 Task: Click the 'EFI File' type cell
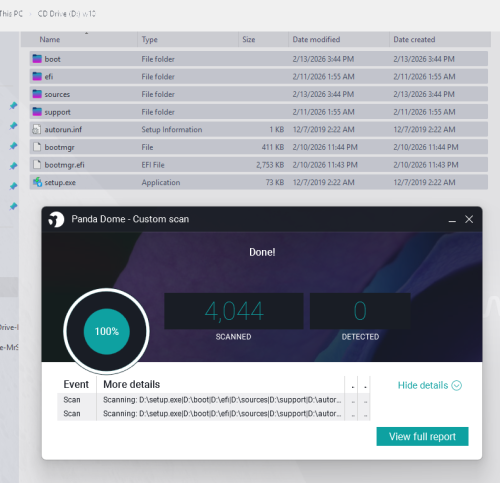(x=153, y=165)
